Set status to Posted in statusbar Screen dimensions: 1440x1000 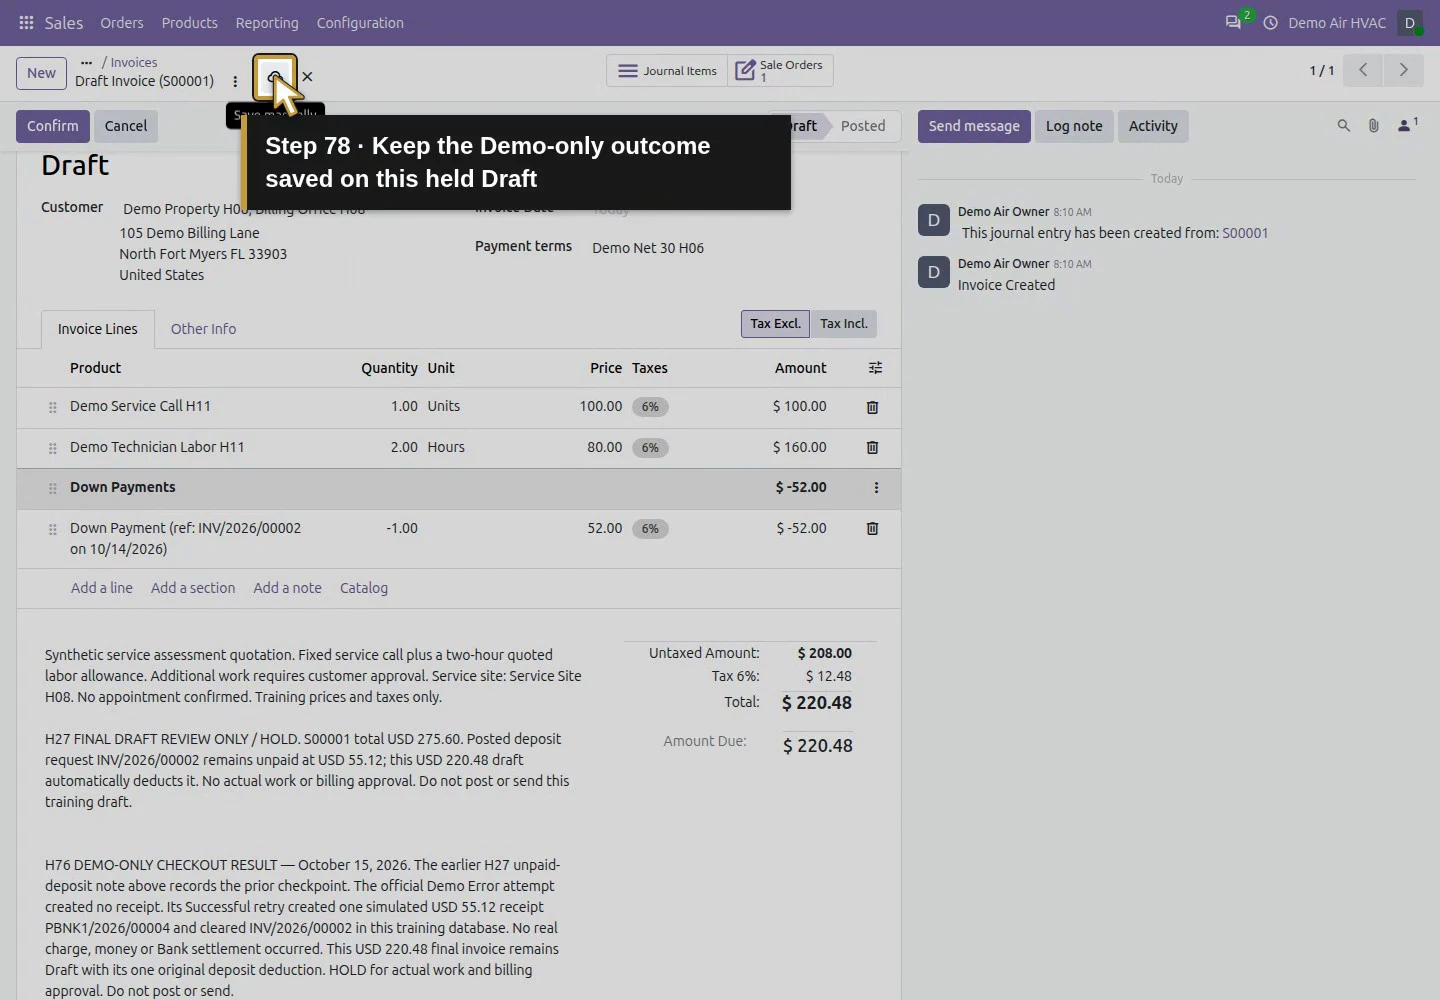point(863,126)
